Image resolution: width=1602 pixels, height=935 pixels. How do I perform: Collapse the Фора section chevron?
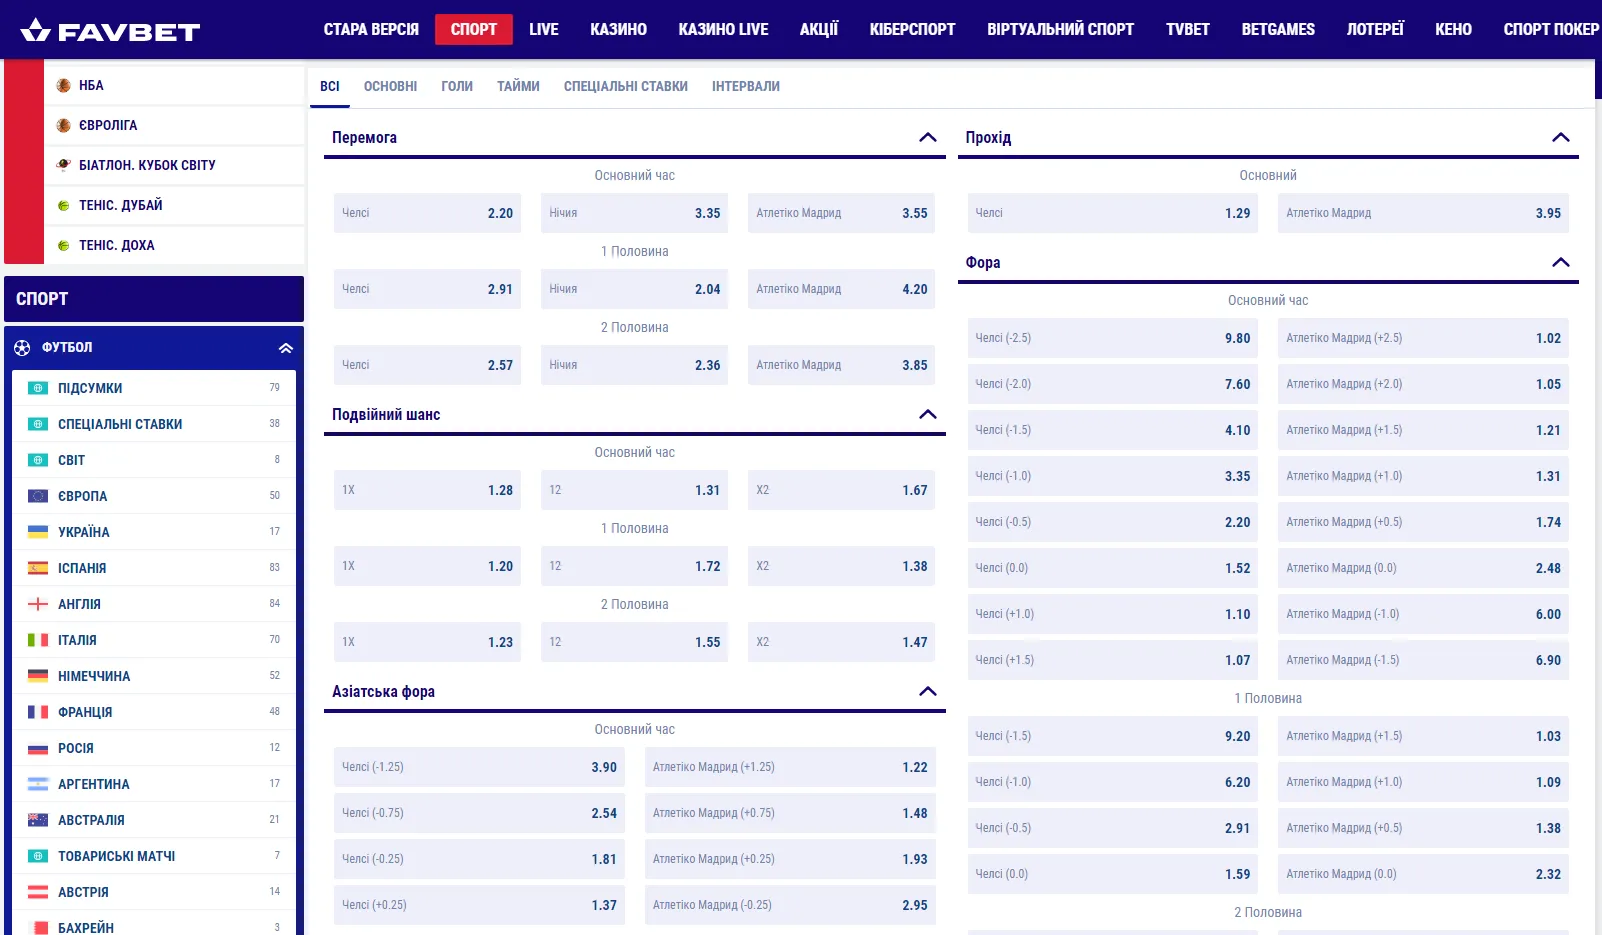(1560, 263)
